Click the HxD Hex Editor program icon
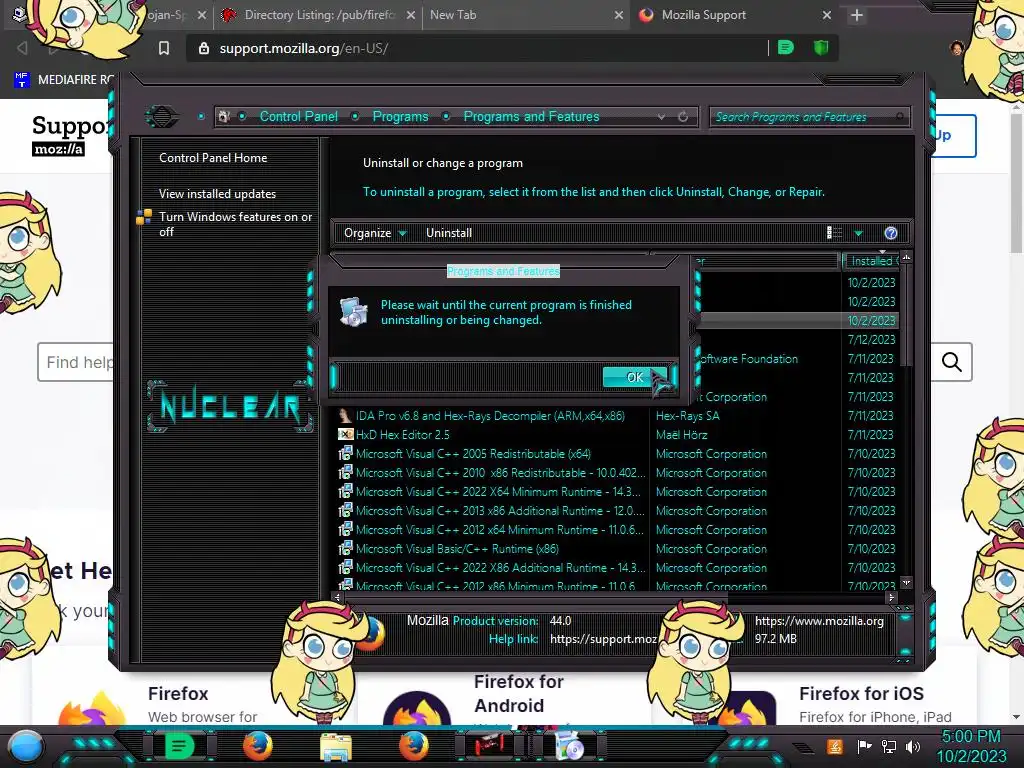Viewport: 1024px width, 768px height. 345,434
